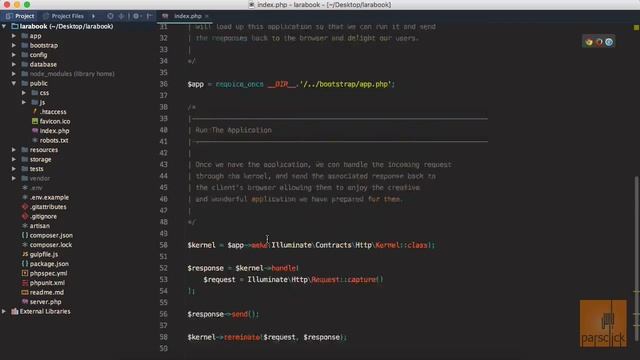Select package.json file
Screen dimensions: 640x360
(x=49, y=264)
